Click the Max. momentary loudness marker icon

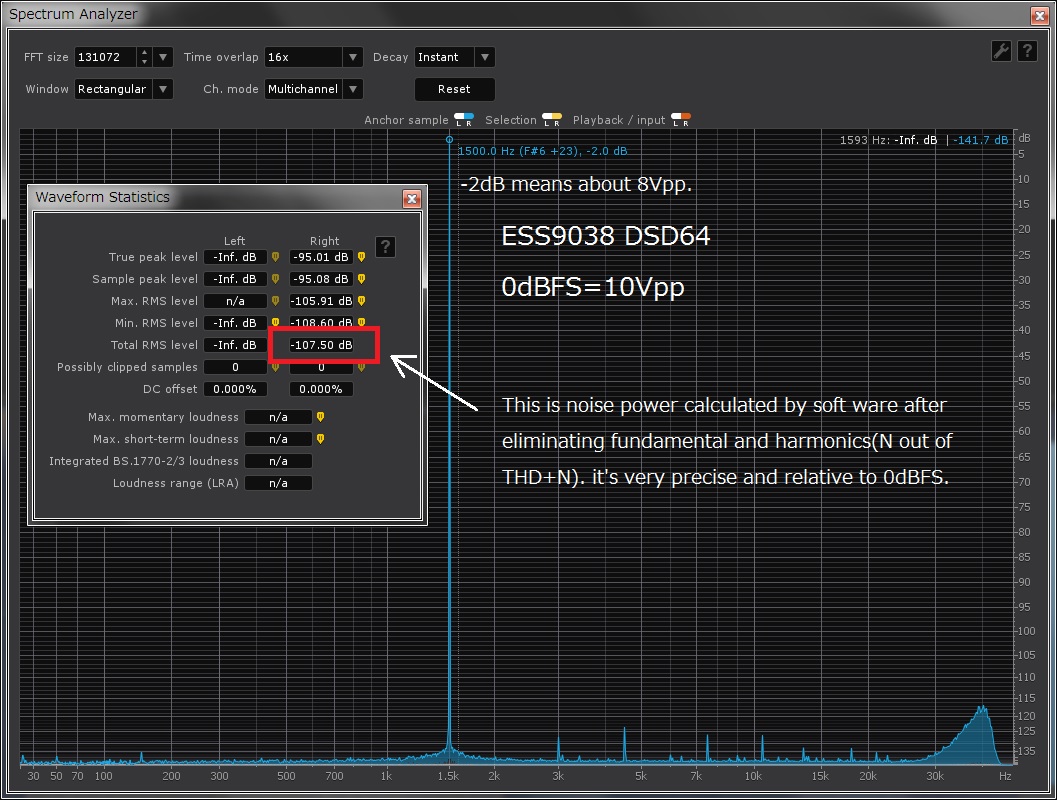click(320, 417)
